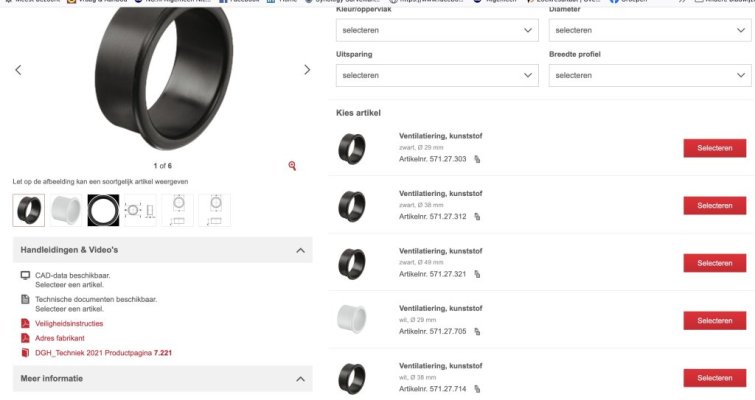Open the Uitsparing dropdown
This screenshot has width=755, height=400.
point(438,75)
